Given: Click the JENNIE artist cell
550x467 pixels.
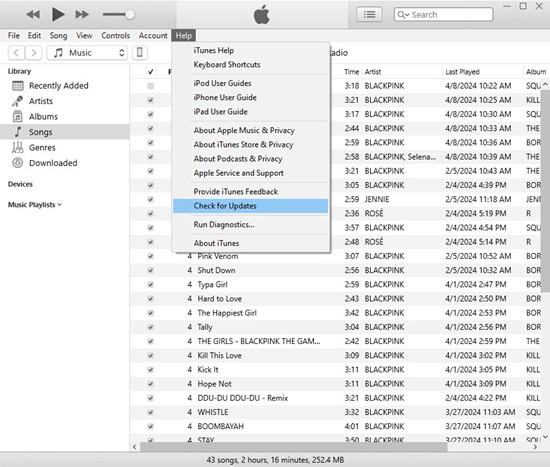Looking at the screenshot, I should click(377, 199).
